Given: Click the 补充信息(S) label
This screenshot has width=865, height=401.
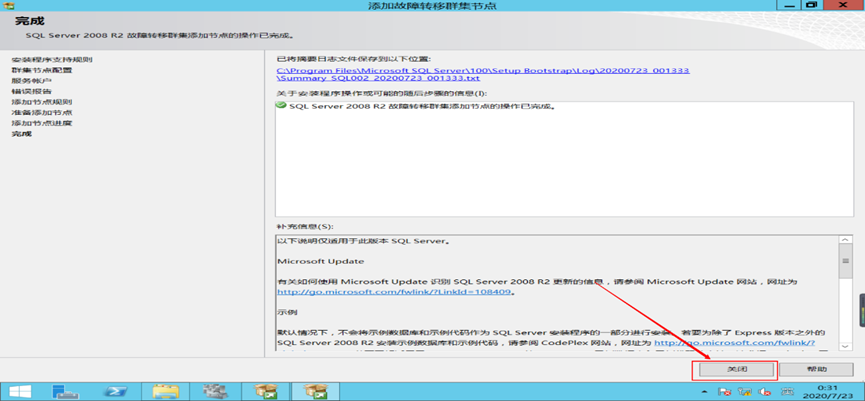Looking at the screenshot, I should [x=305, y=227].
